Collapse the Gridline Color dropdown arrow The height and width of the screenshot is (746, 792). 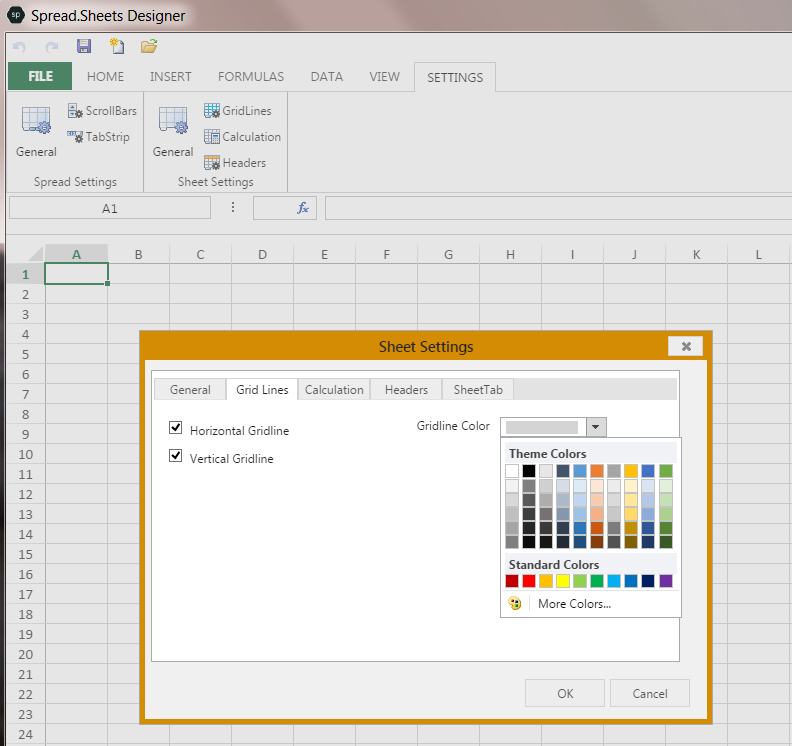click(x=596, y=427)
